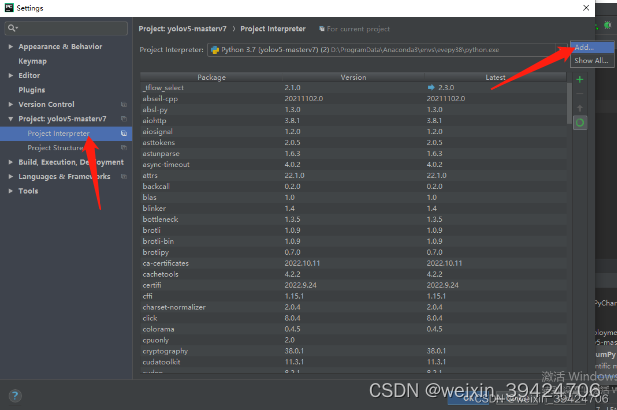Select the aiosignal package row
Image resolution: width=617 pixels, height=410 pixels.
353,131
